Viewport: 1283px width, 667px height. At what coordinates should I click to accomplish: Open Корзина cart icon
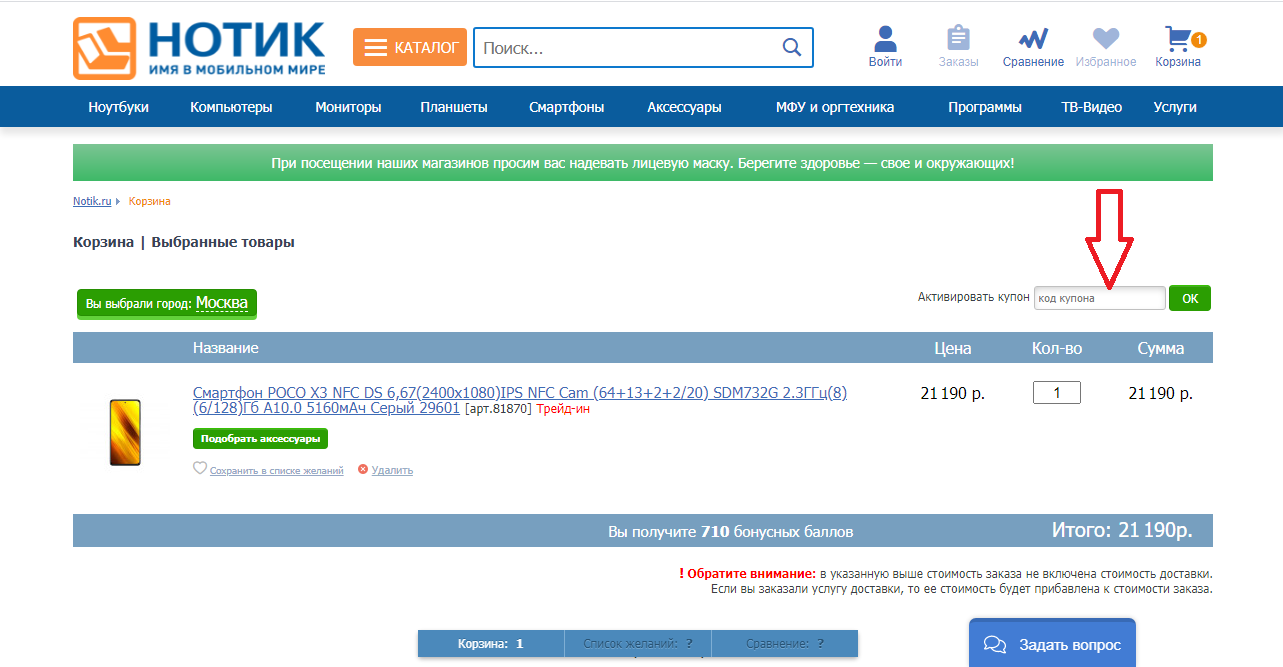pos(1178,39)
